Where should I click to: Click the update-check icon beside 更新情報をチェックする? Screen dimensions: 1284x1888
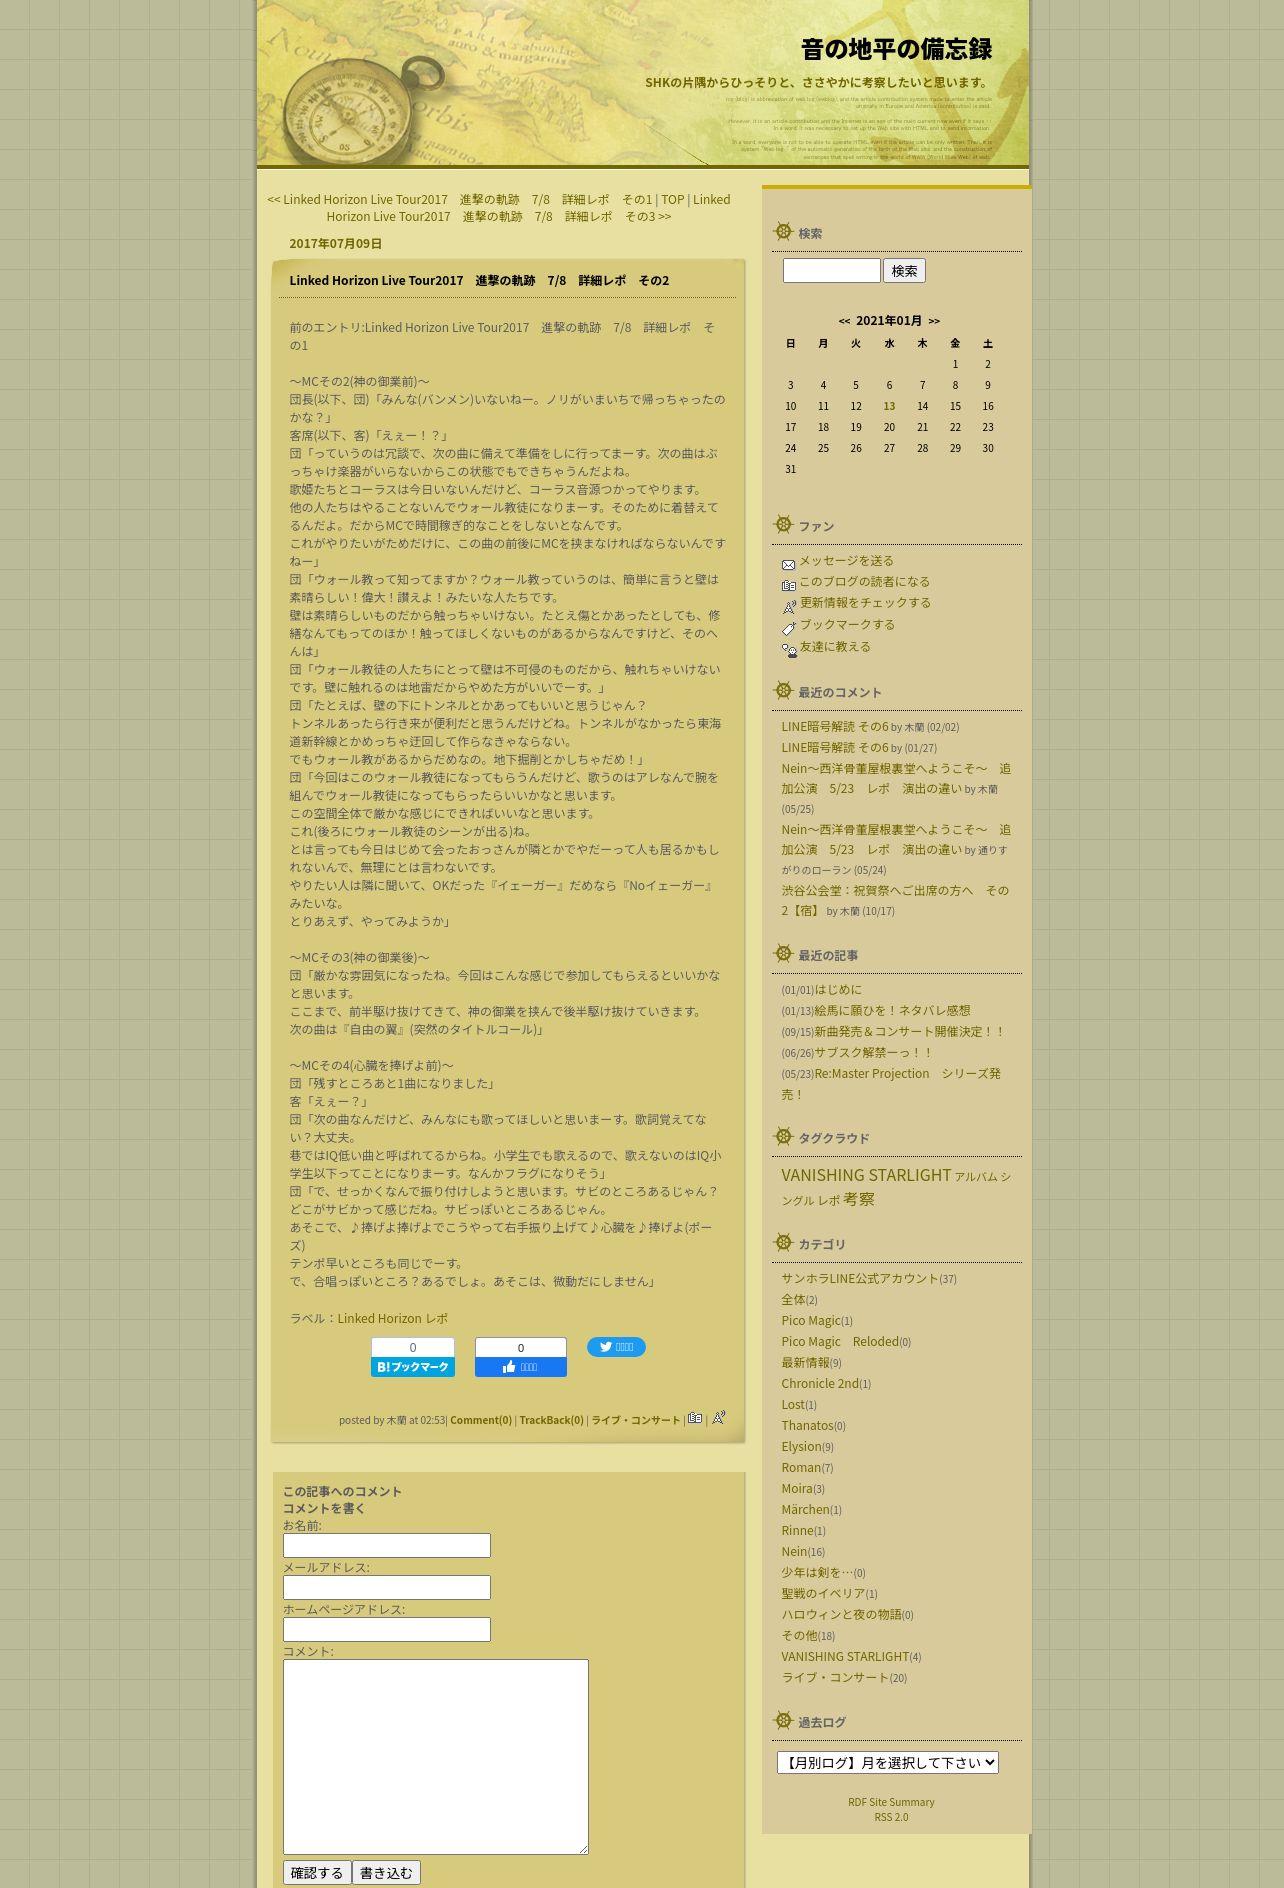789,607
